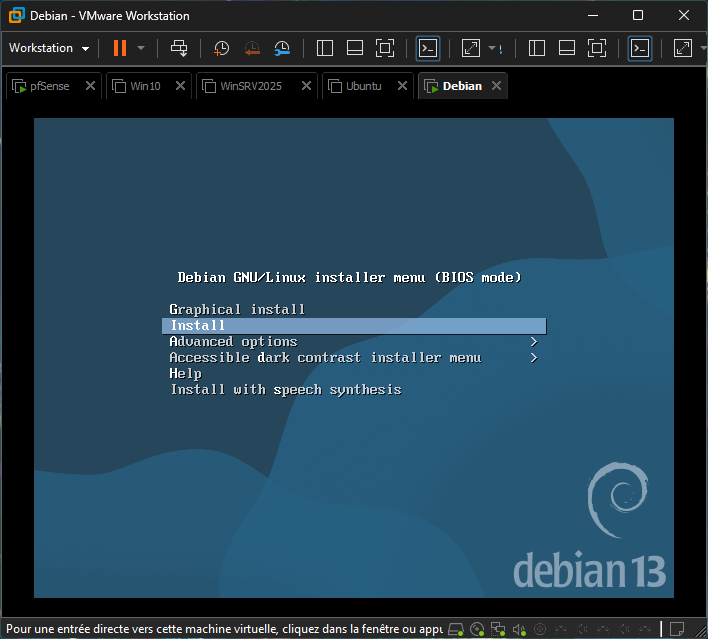
Task: Switch to the WinSRV2025 tab
Action: point(250,86)
